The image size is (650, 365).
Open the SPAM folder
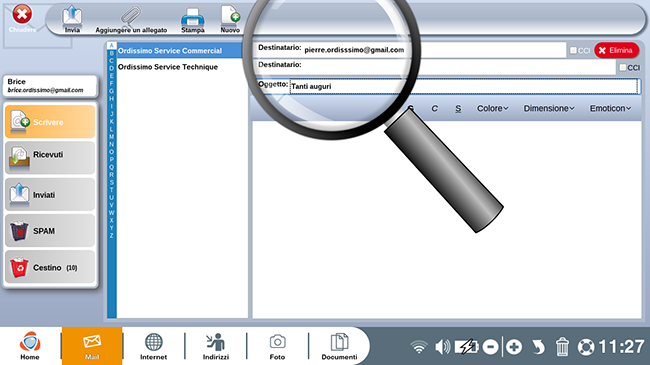(x=50, y=231)
